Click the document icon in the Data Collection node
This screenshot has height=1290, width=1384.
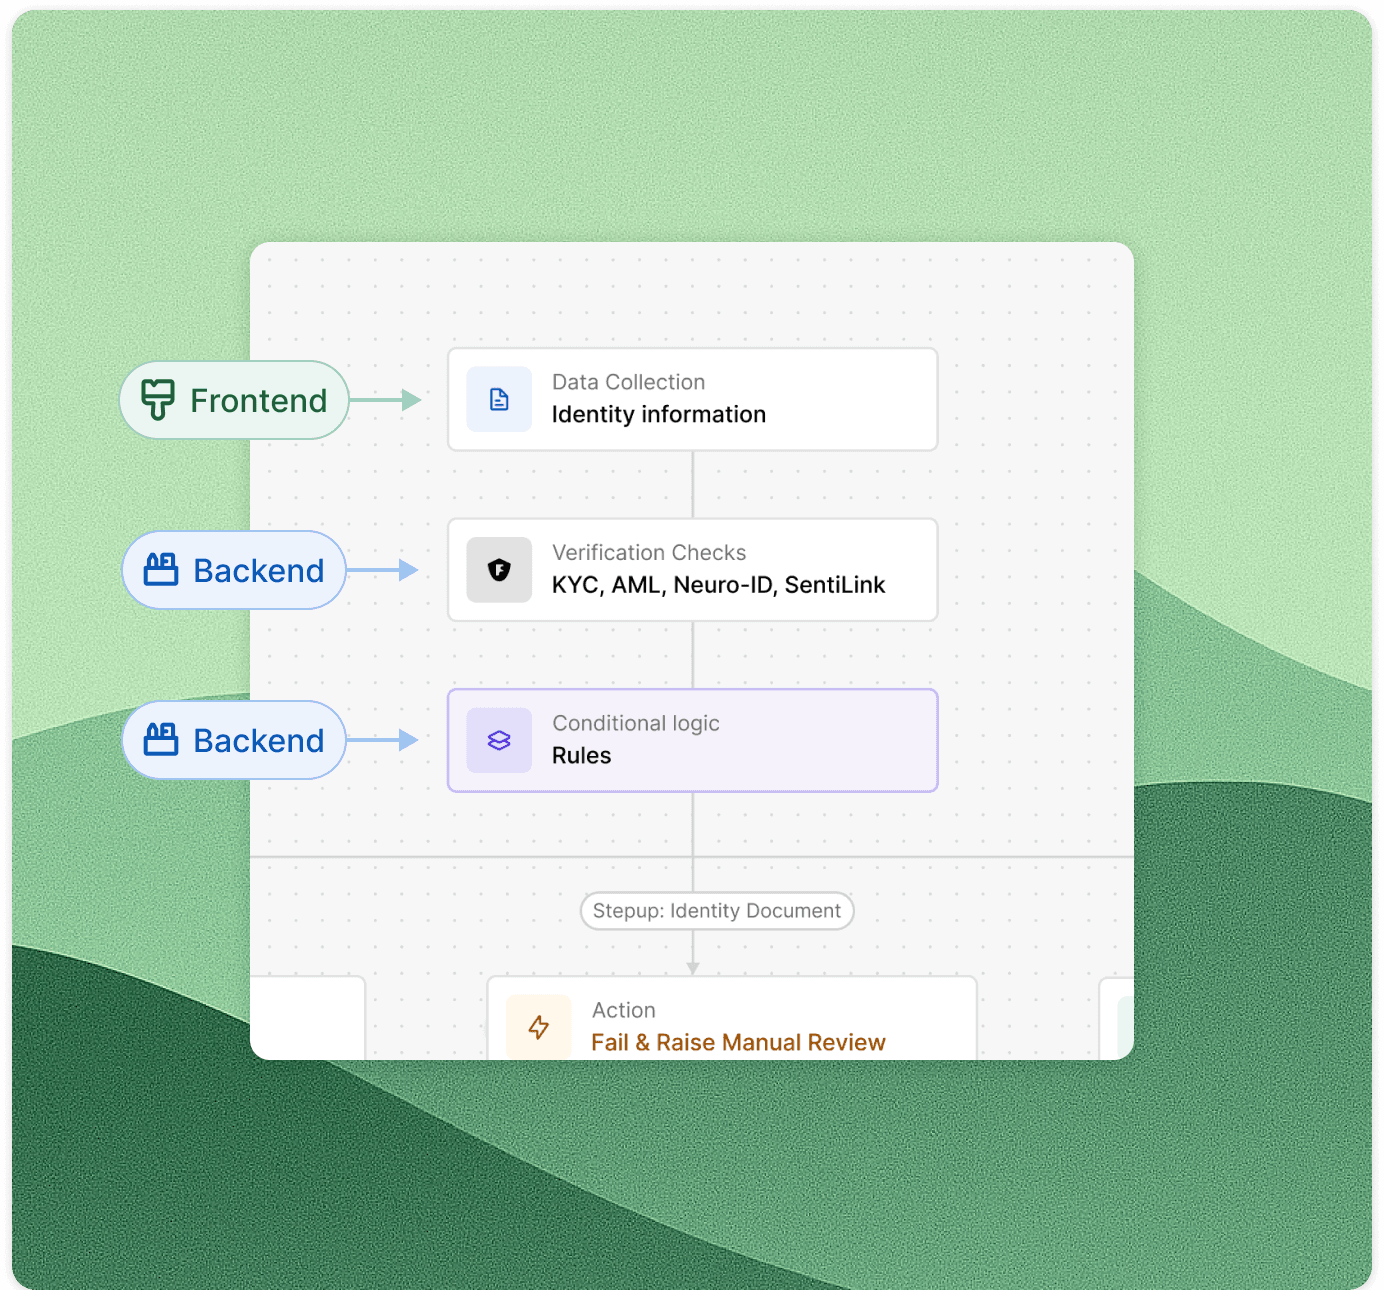click(x=499, y=400)
